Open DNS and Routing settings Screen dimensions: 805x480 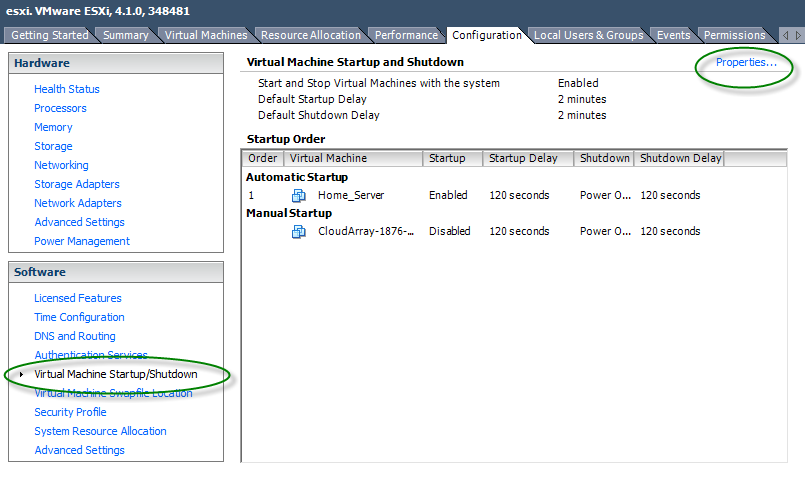75,336
